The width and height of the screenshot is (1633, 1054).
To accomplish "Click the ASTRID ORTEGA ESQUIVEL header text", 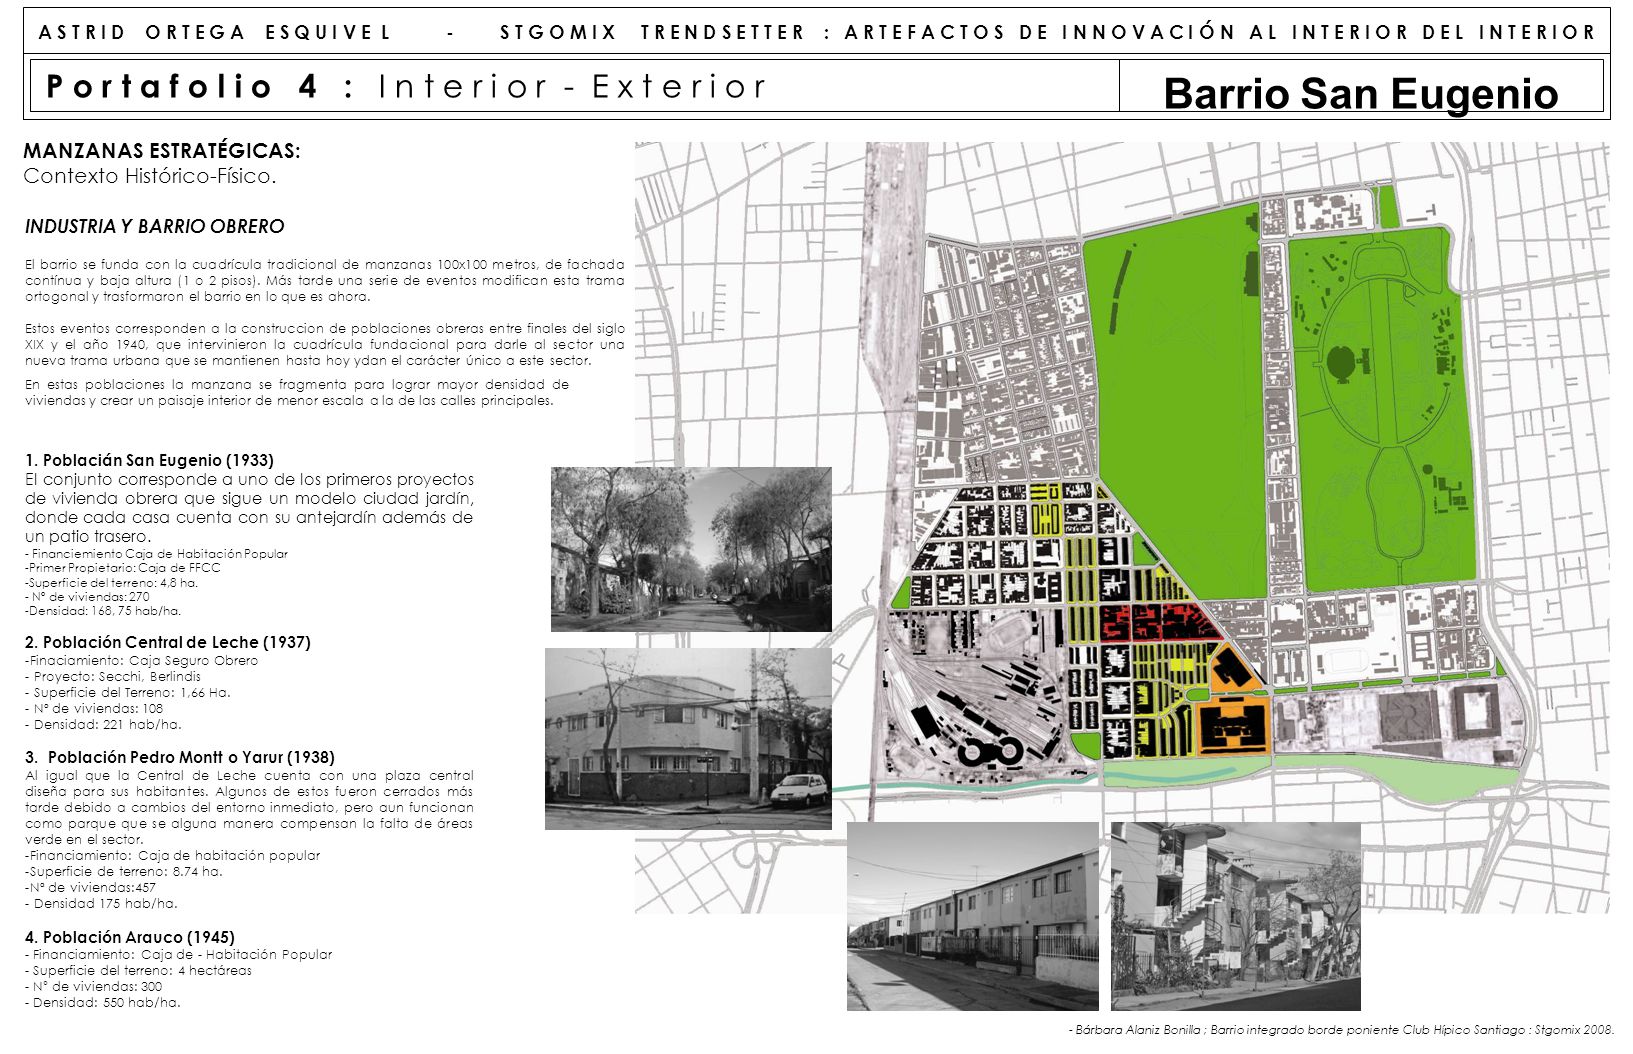I will click(215, 32).
